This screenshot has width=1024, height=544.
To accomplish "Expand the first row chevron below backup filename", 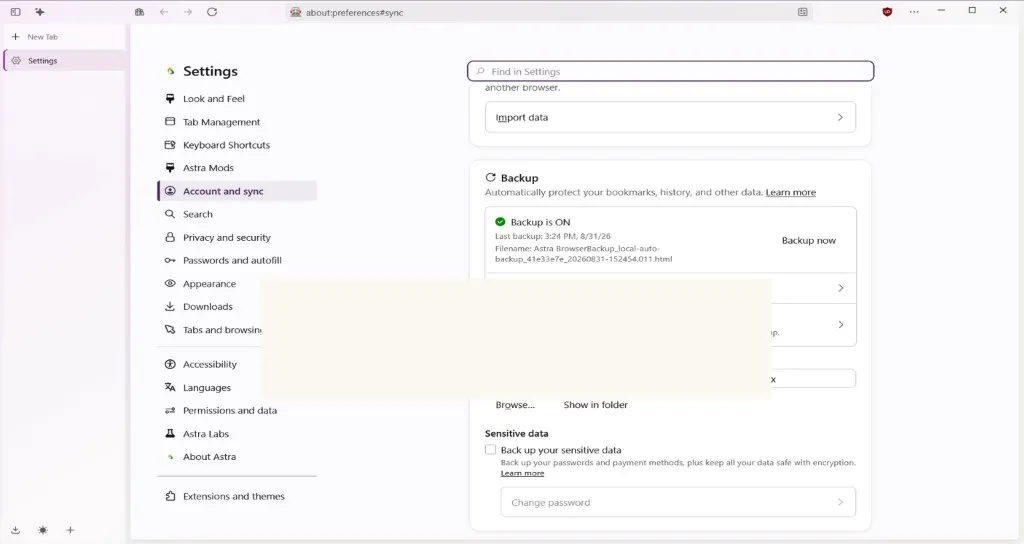I will click(x=840, y=288).
